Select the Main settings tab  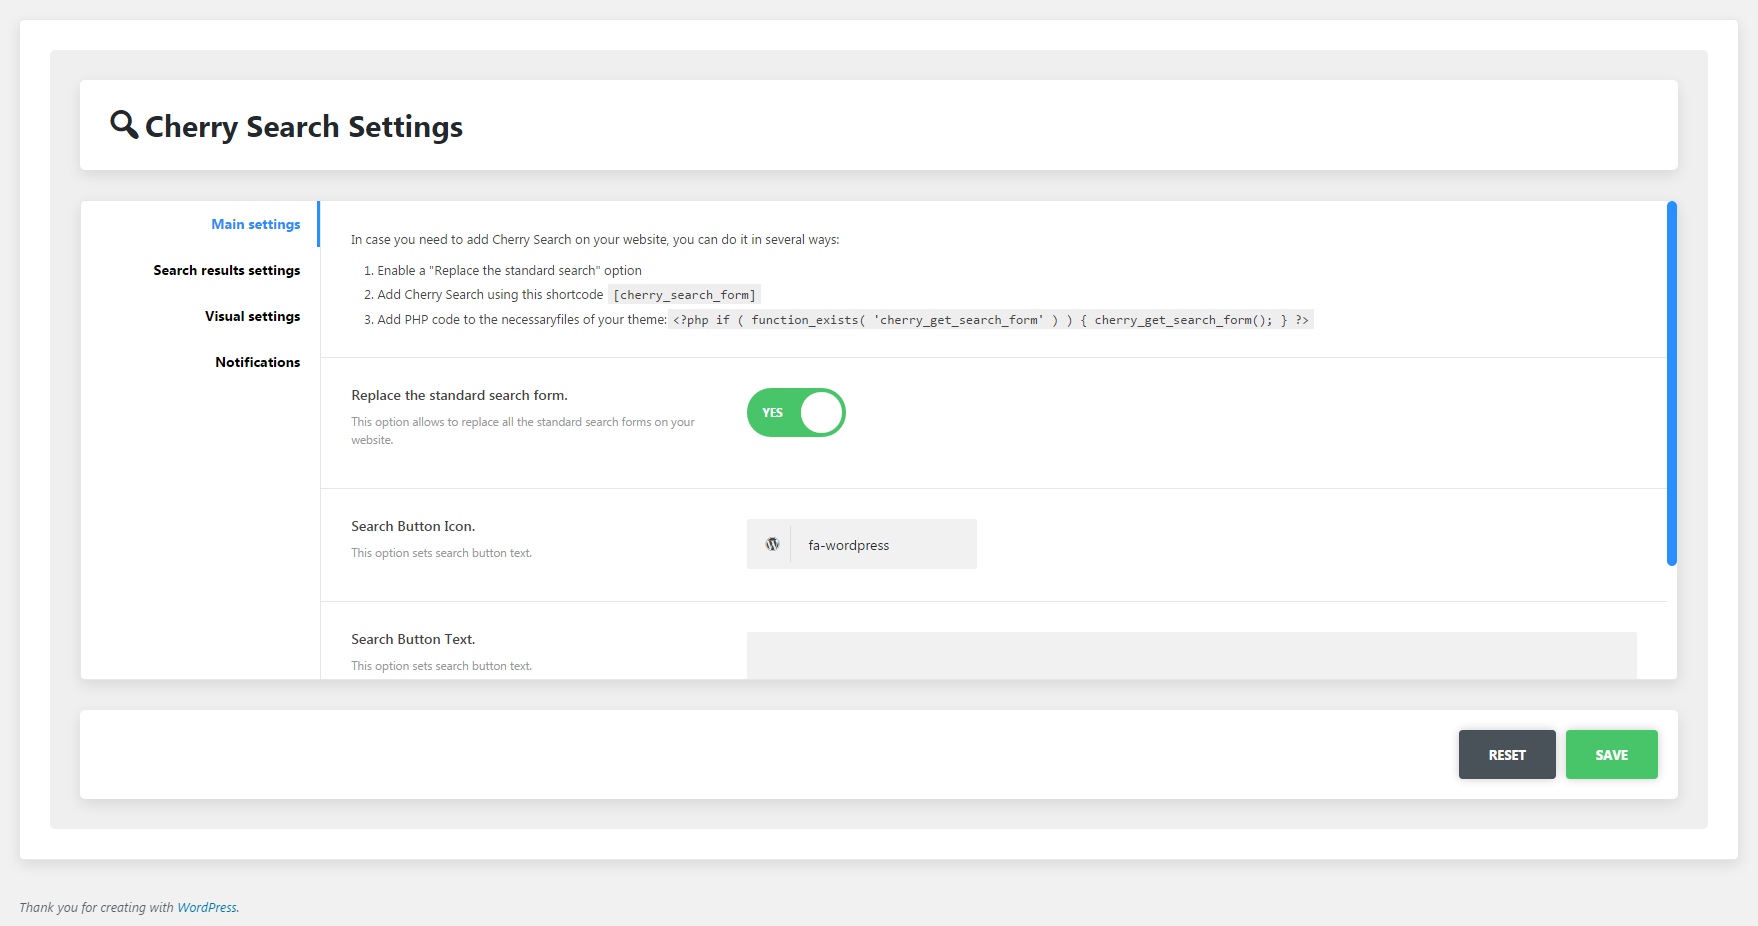click(x=255, y=224)
